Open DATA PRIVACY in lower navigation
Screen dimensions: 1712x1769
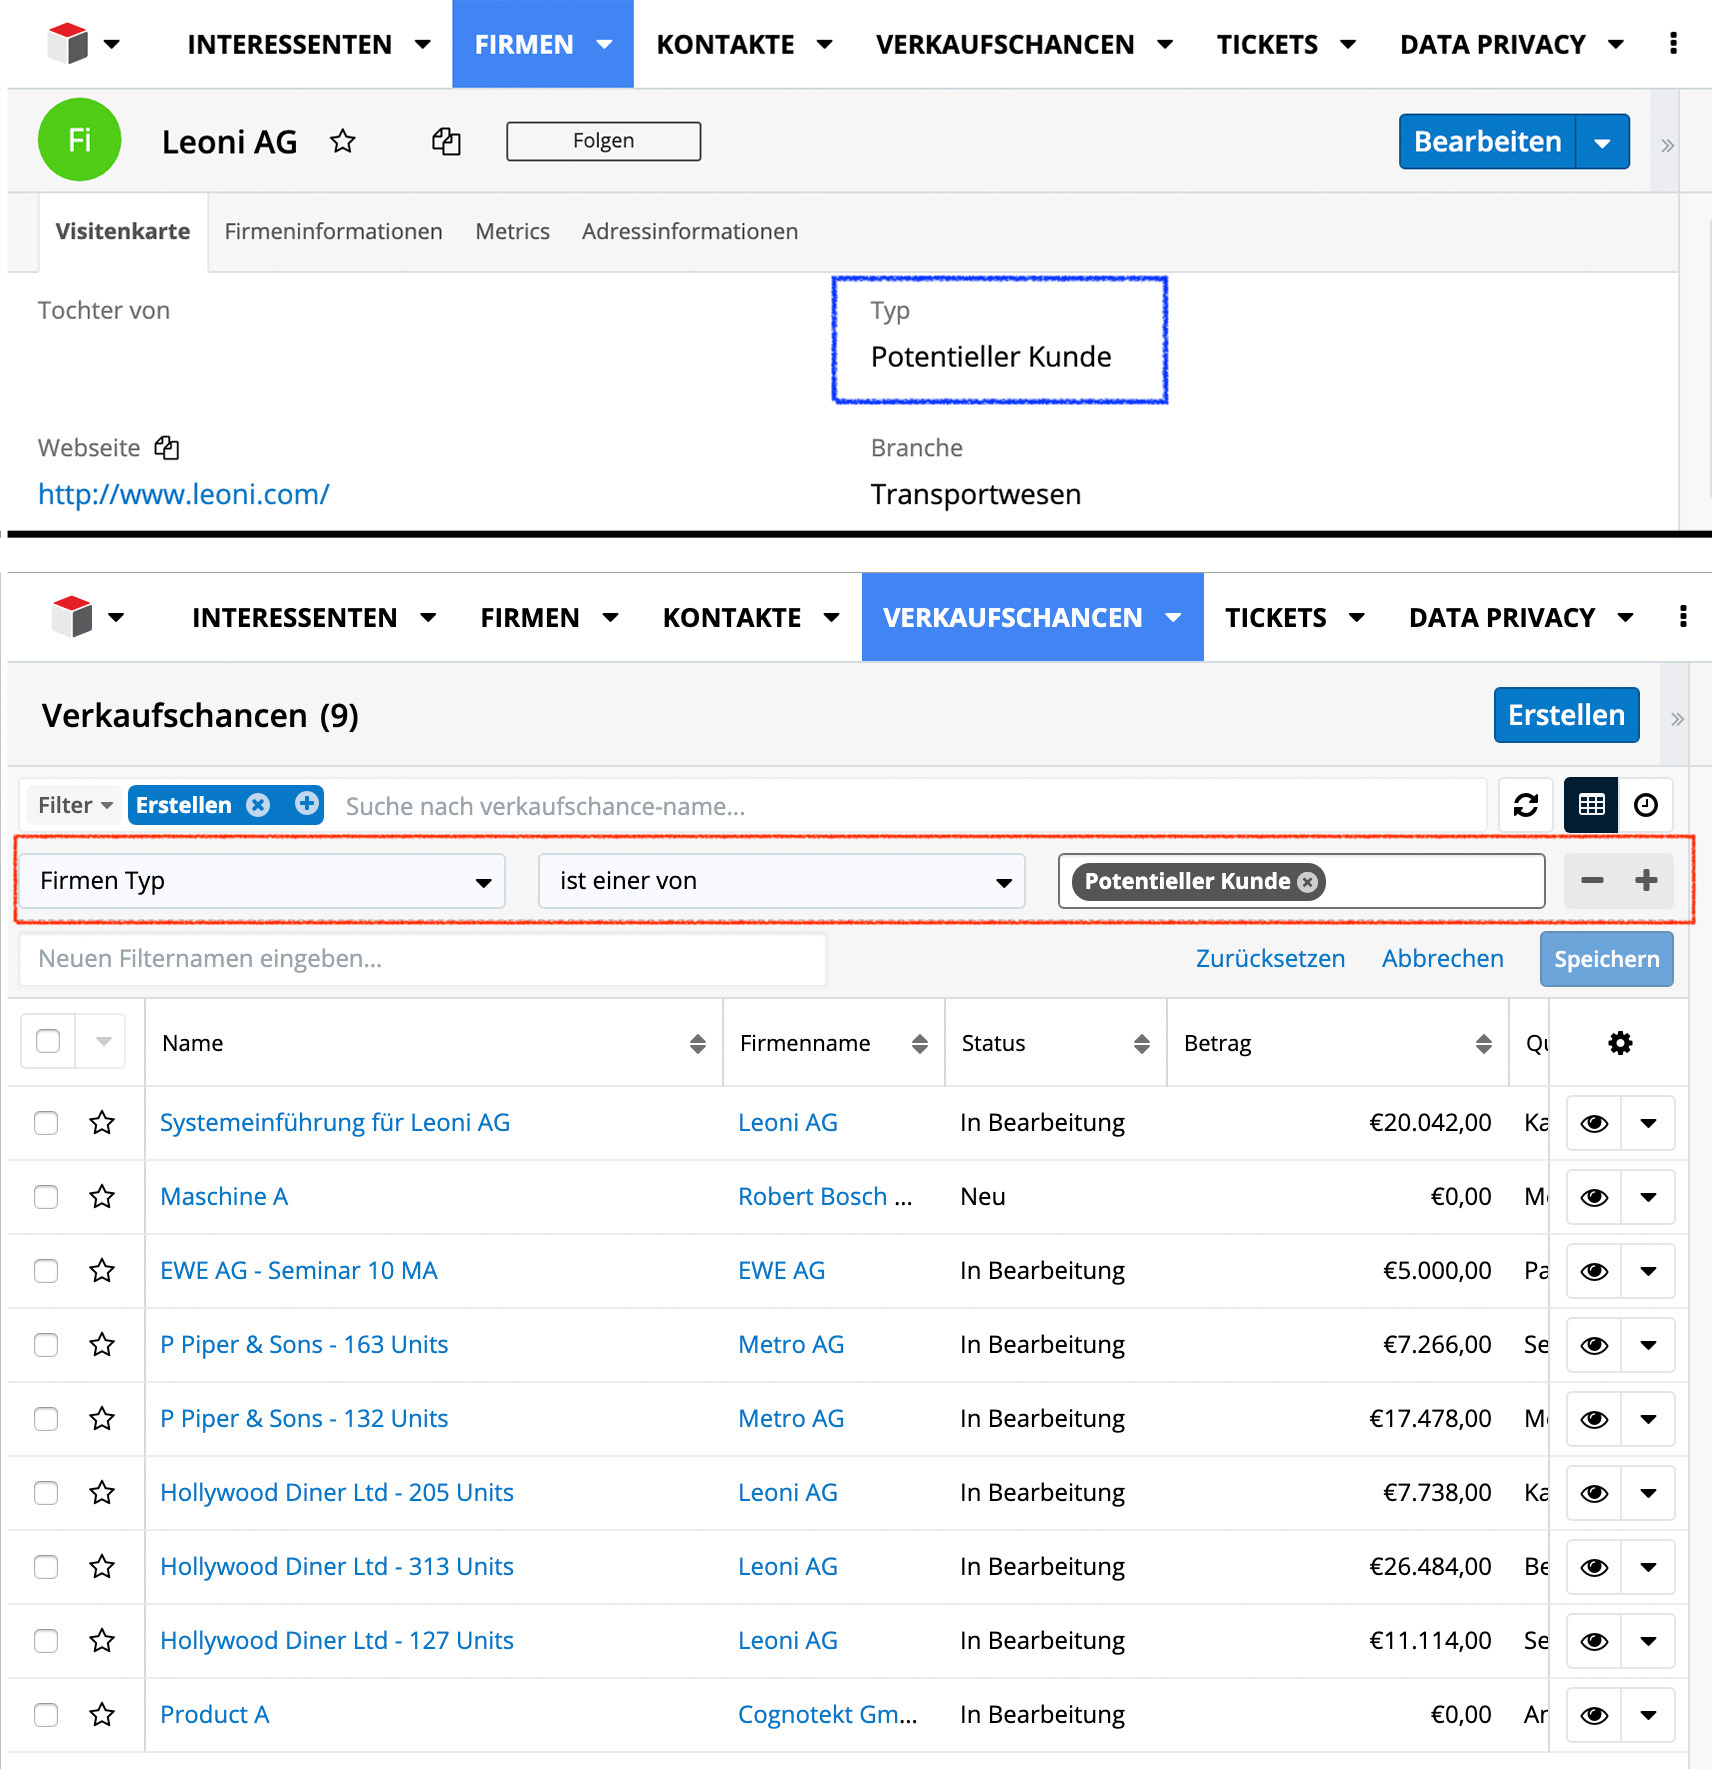[1501, 617]
